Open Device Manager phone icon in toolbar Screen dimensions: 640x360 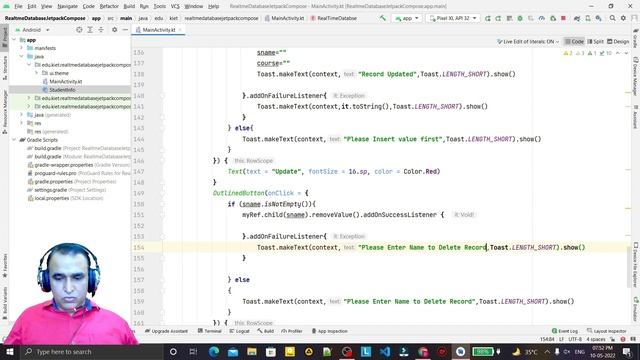click(588, 18)
